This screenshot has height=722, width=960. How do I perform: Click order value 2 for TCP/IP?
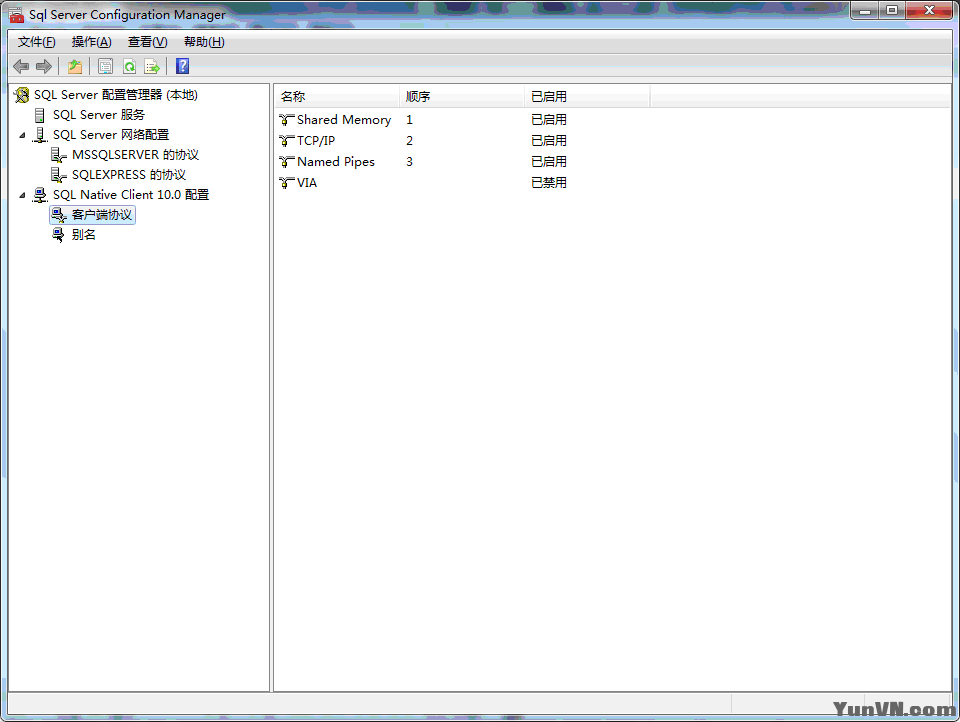click(410, 141)
